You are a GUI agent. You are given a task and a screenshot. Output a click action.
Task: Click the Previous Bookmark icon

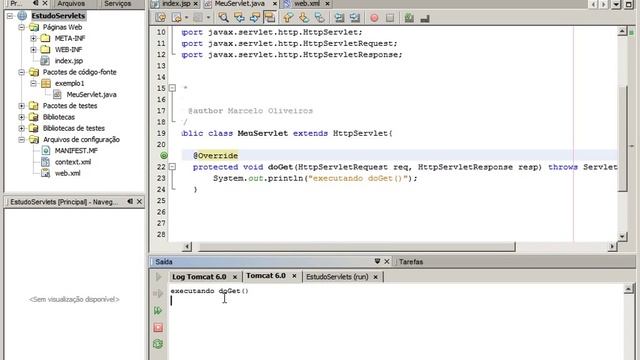pos(288,18)
